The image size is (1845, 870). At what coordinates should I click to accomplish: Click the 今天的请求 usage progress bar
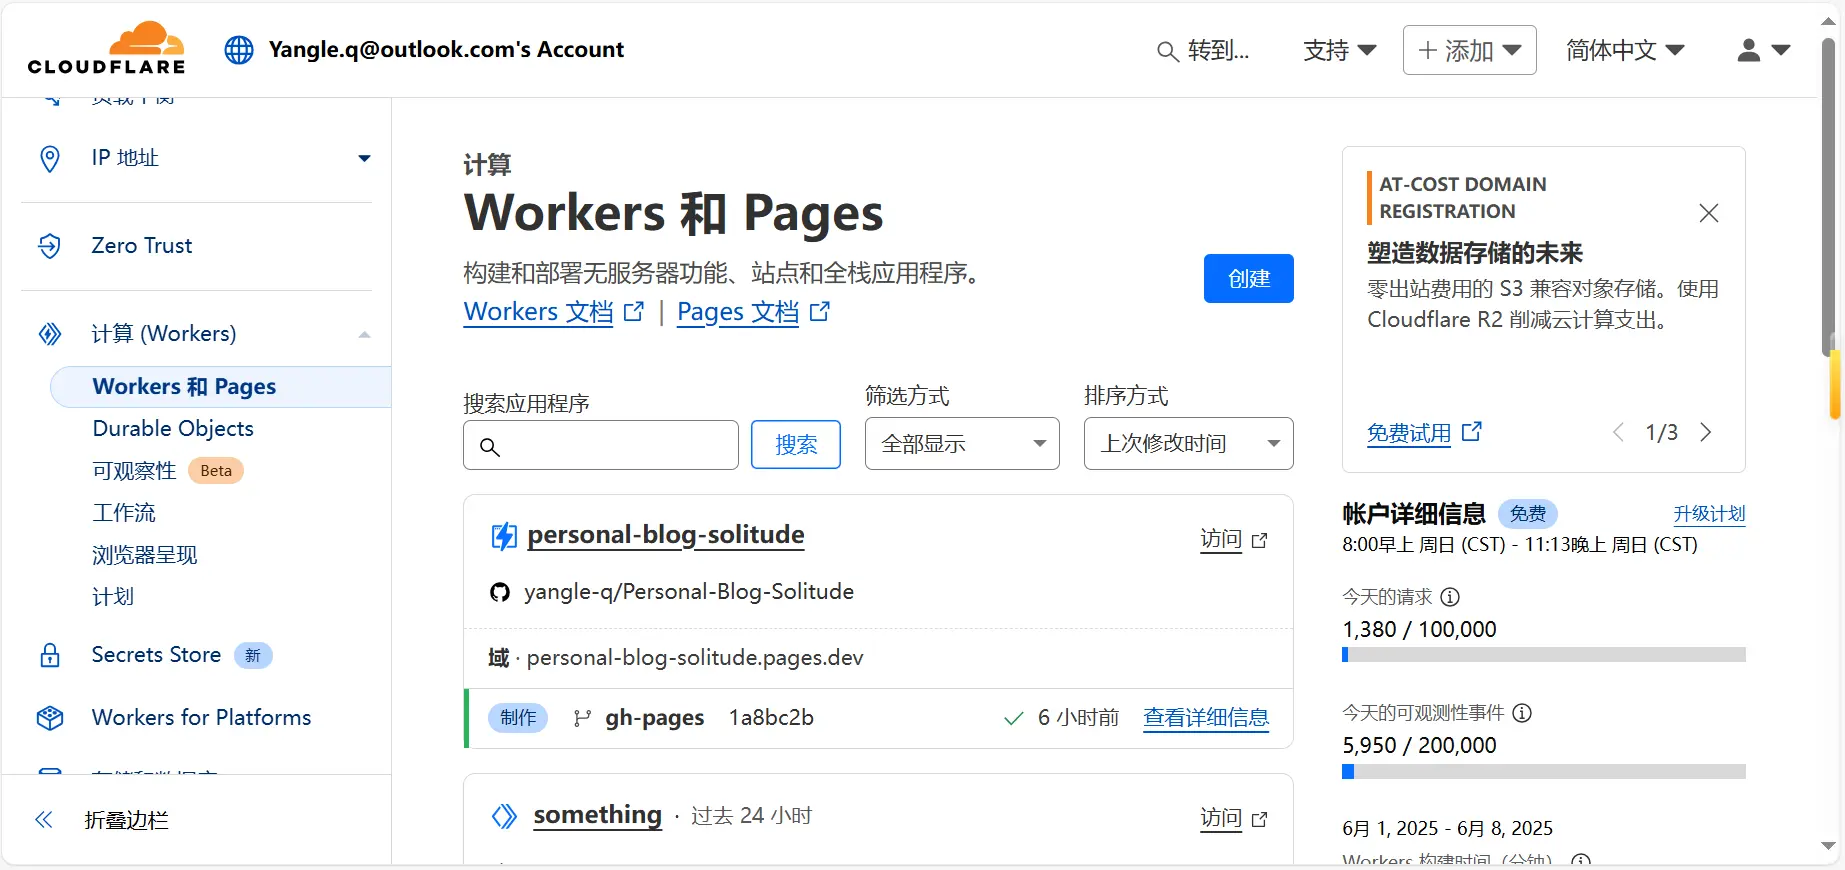(x=1543, y=655)
